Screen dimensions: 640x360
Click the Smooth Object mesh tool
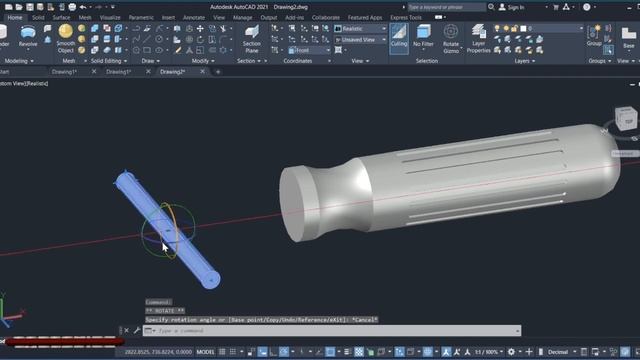[65, 39]
